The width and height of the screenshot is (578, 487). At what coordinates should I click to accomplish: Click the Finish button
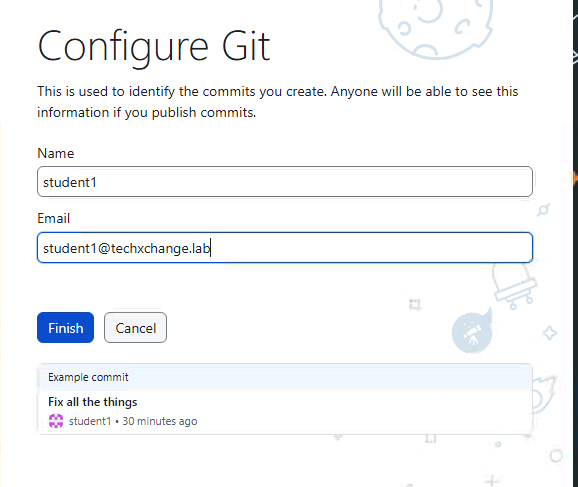coord(65,327)
